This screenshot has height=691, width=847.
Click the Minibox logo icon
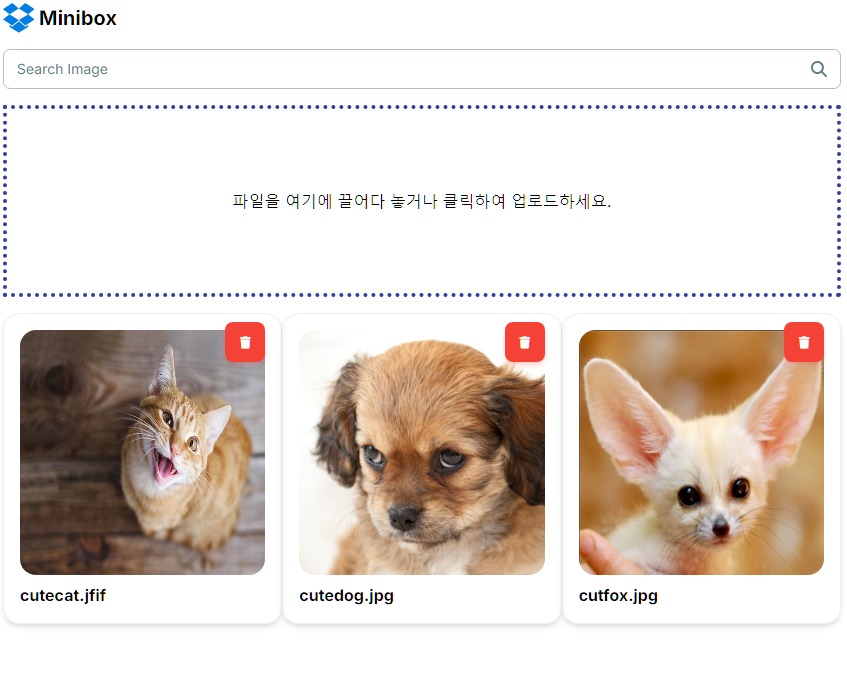19,18
